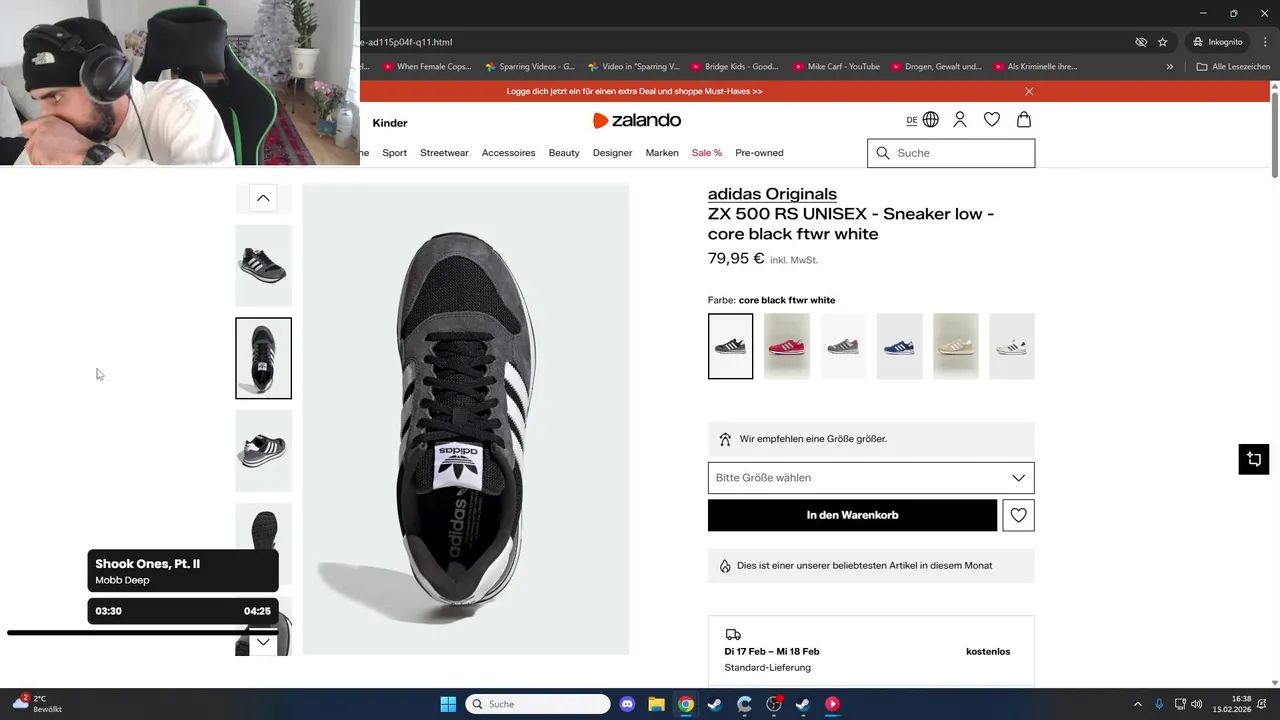Open Windows Start menu
This screenshot has height=720, width=1280.
pyautogui.click(x=448, y=704)
